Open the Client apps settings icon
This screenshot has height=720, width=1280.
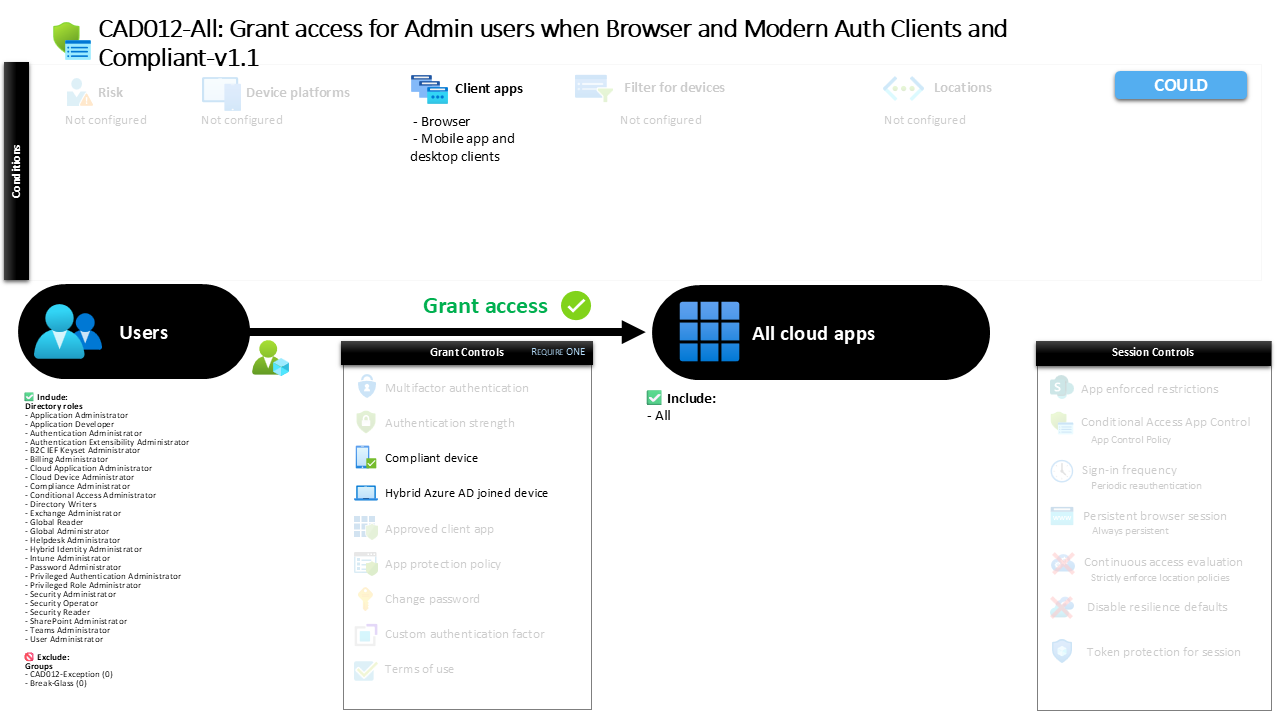coord(430,89)
